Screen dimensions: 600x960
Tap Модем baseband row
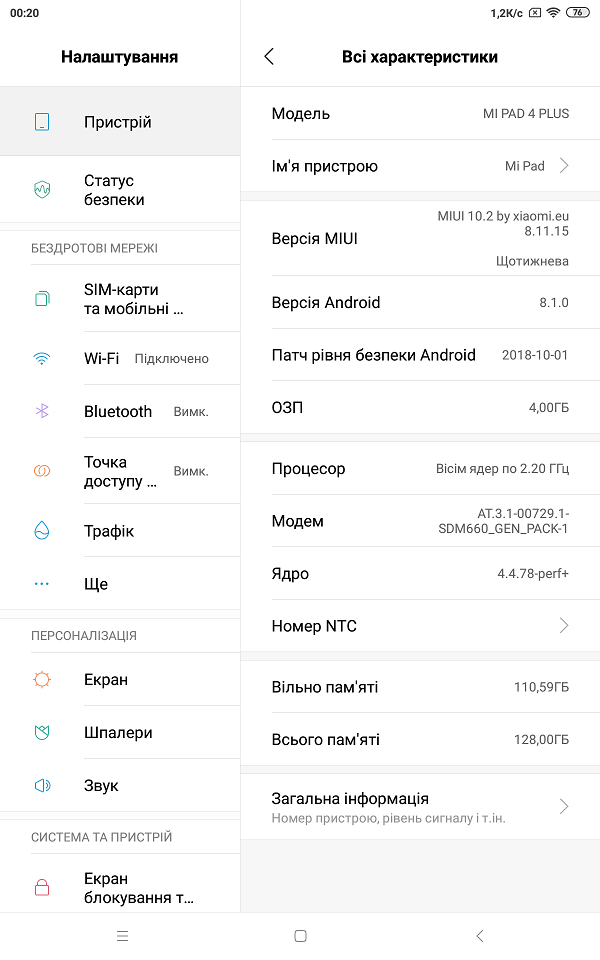coord(420,521)
